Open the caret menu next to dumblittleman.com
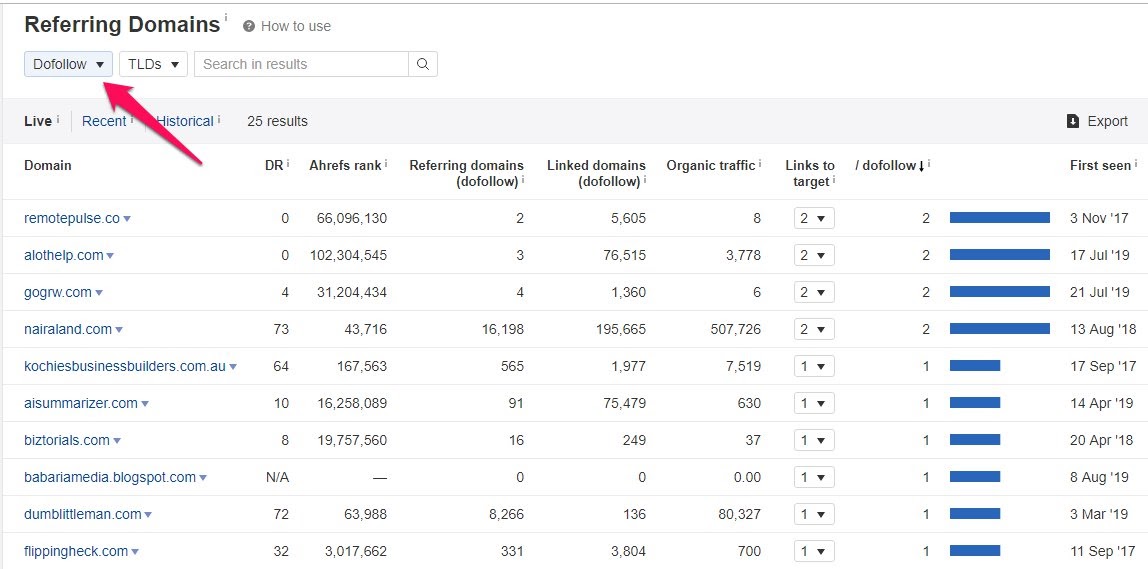 (148, 515)
